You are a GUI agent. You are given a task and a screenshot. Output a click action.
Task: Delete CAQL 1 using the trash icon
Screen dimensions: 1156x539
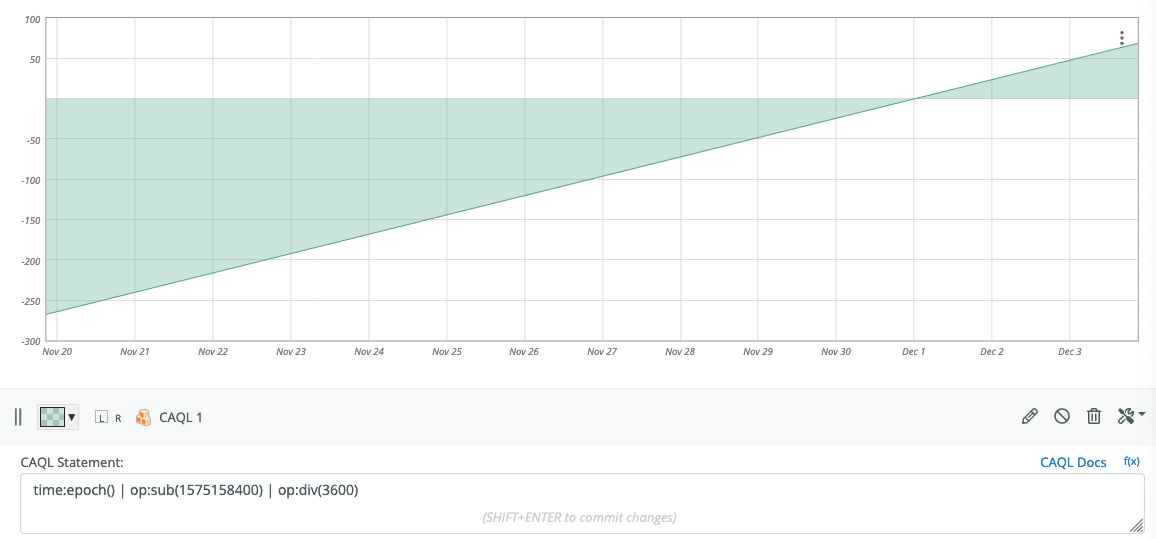(x=1094, y=417)
